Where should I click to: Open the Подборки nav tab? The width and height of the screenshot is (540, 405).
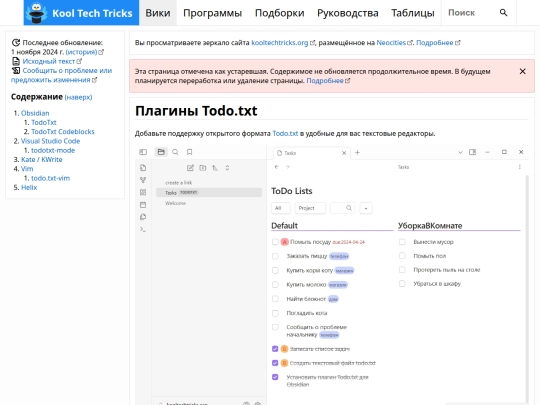coord(280,13)
